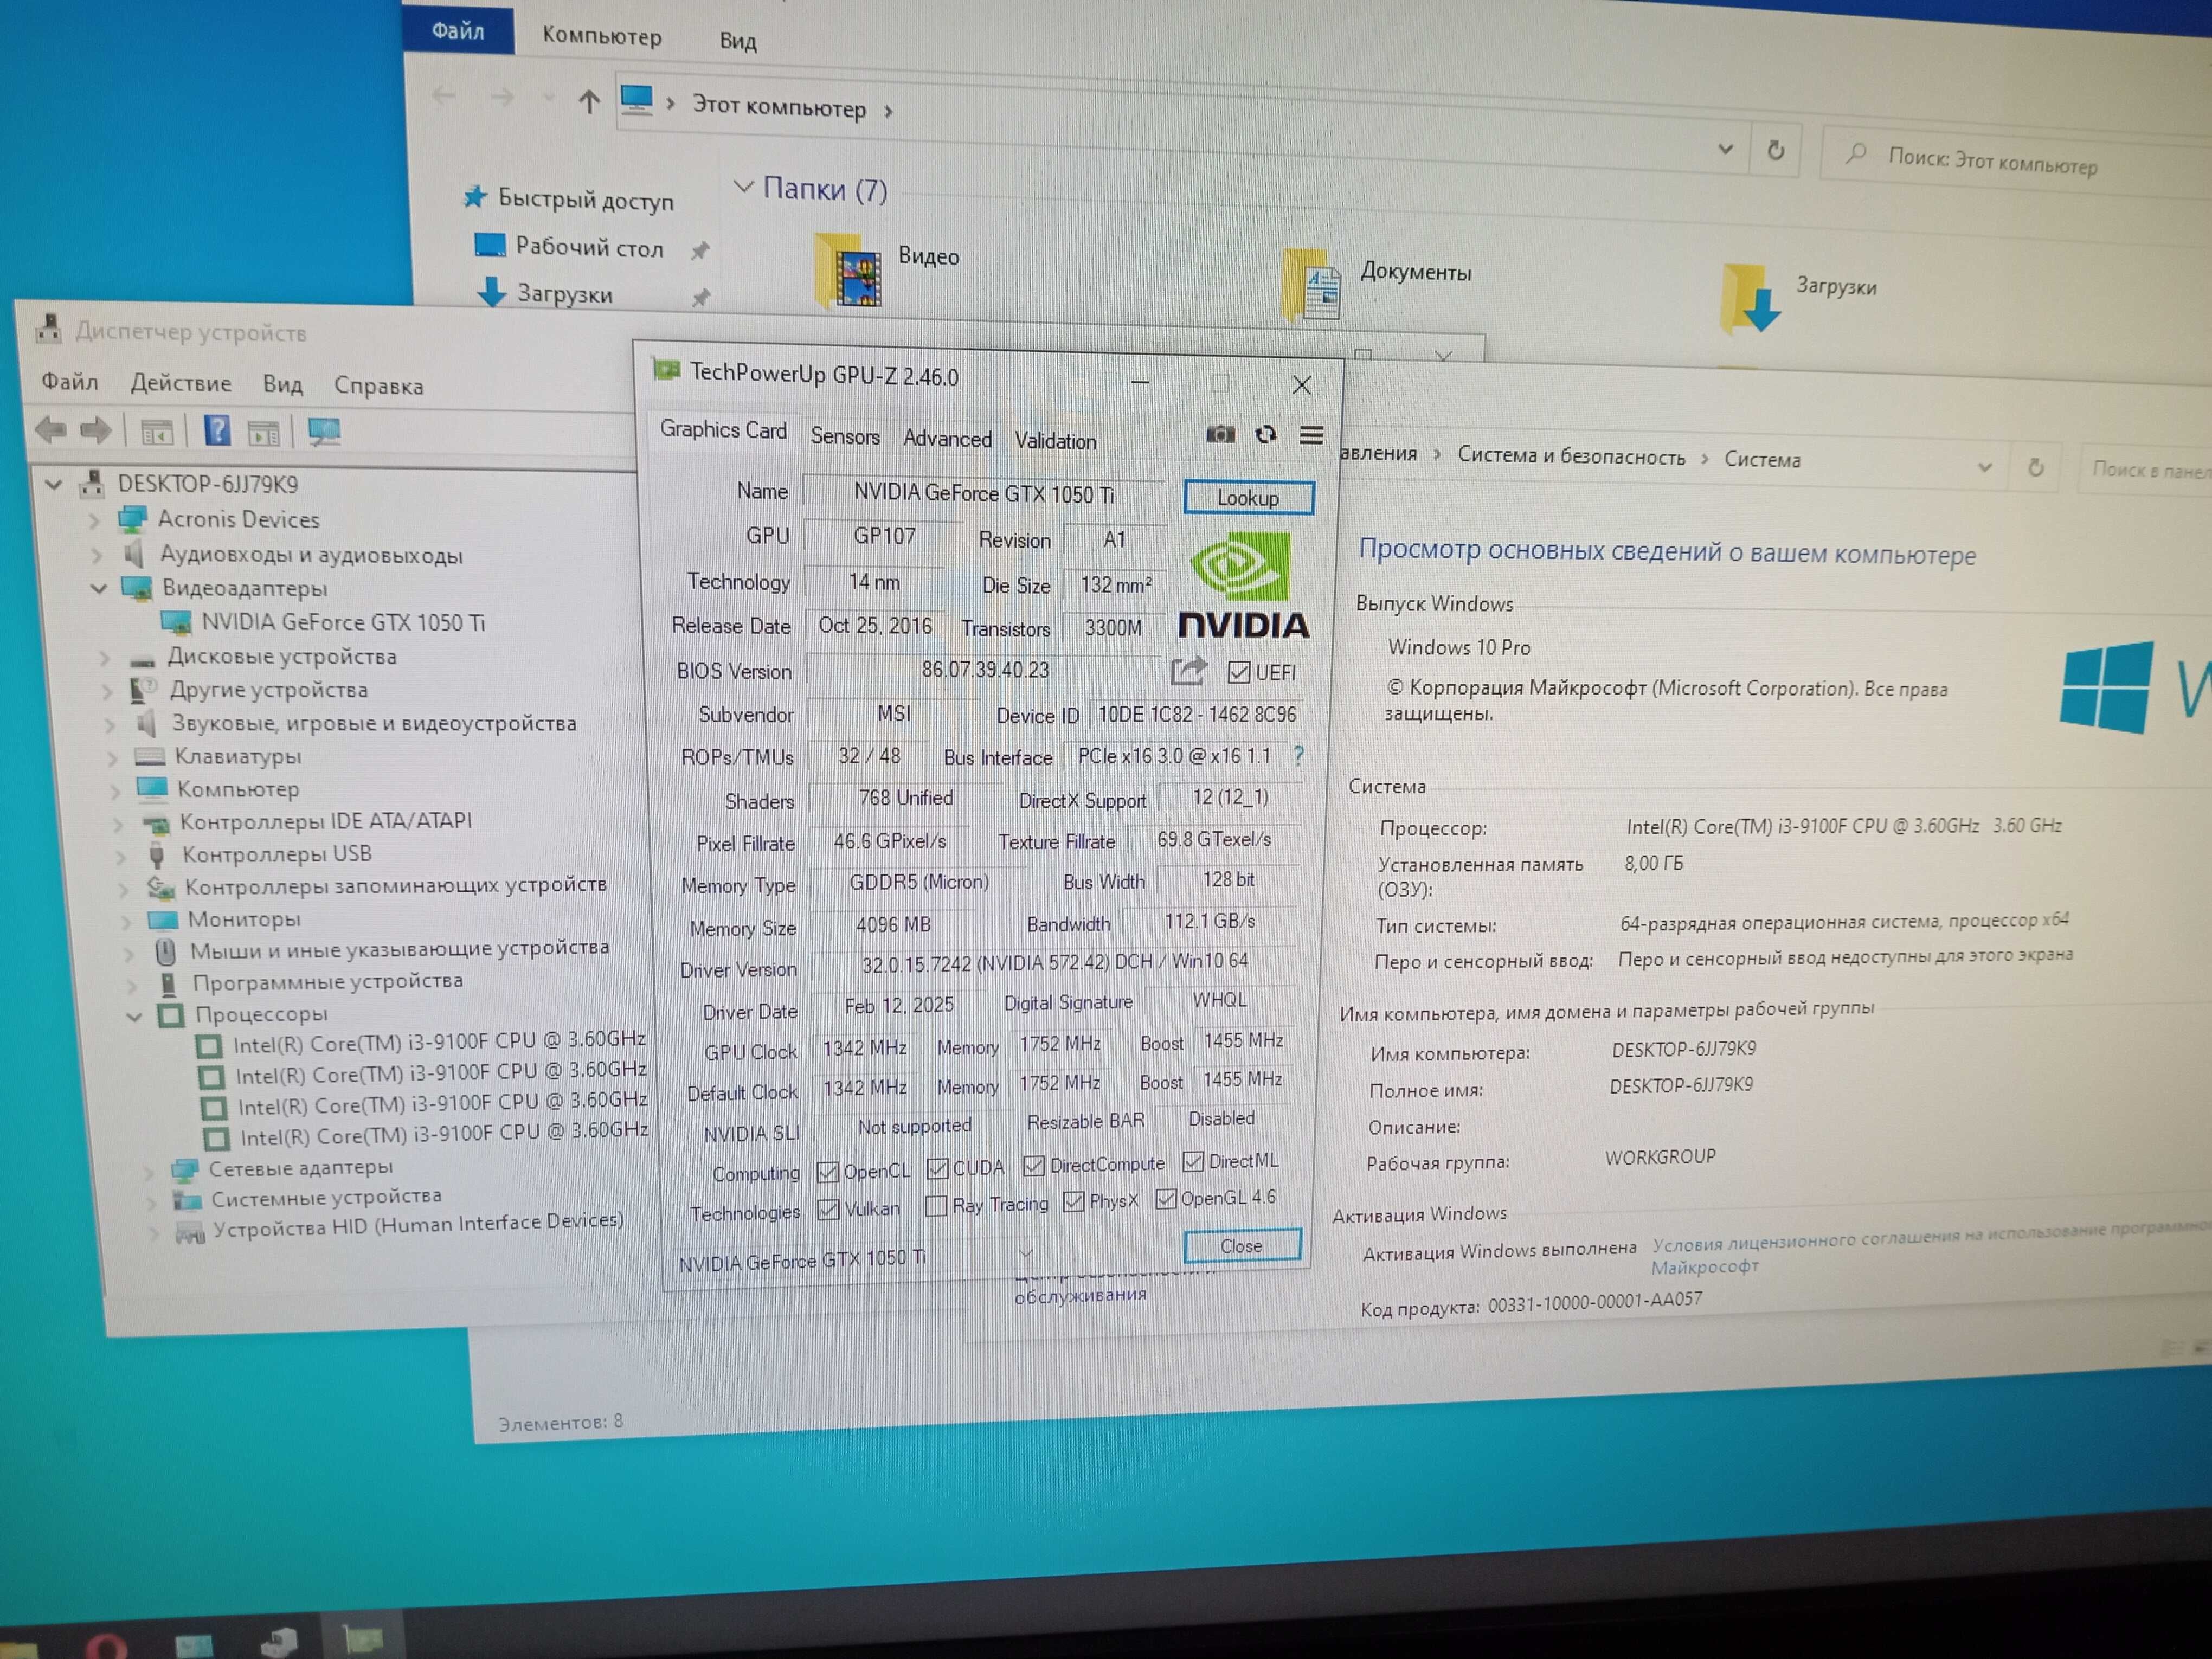Select Сетевые адаптеры in Device Manager
Viewport: 2212px width, 1659px height.
pos(300,1167)
